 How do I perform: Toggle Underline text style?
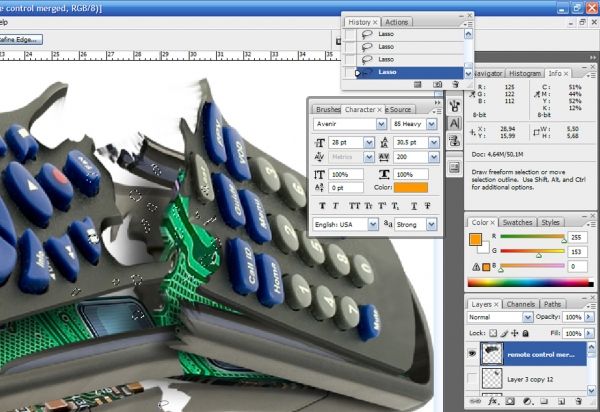click(x=414, y=206)
